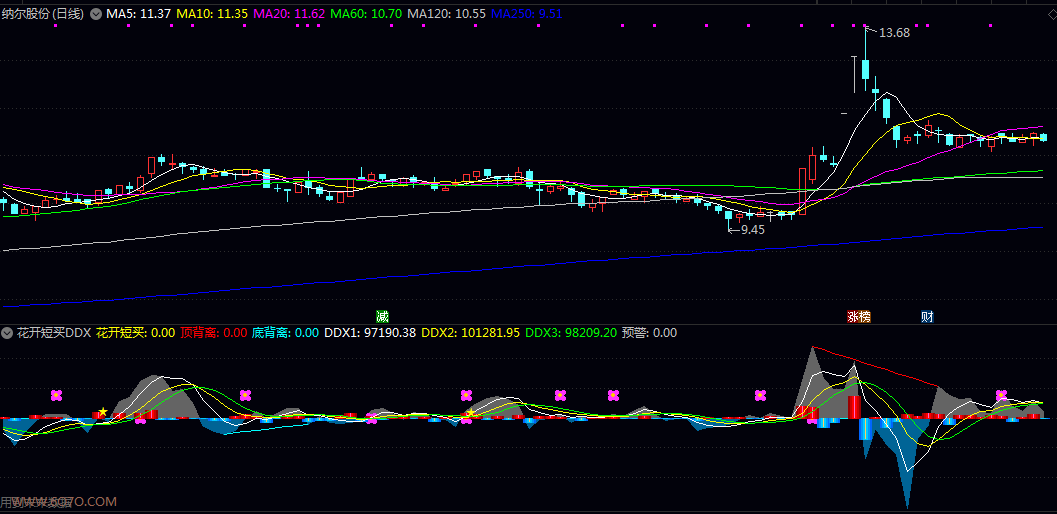Click the 纳尔股份 (日线) chart title
1057x514 pixels.
click(44, 14)
